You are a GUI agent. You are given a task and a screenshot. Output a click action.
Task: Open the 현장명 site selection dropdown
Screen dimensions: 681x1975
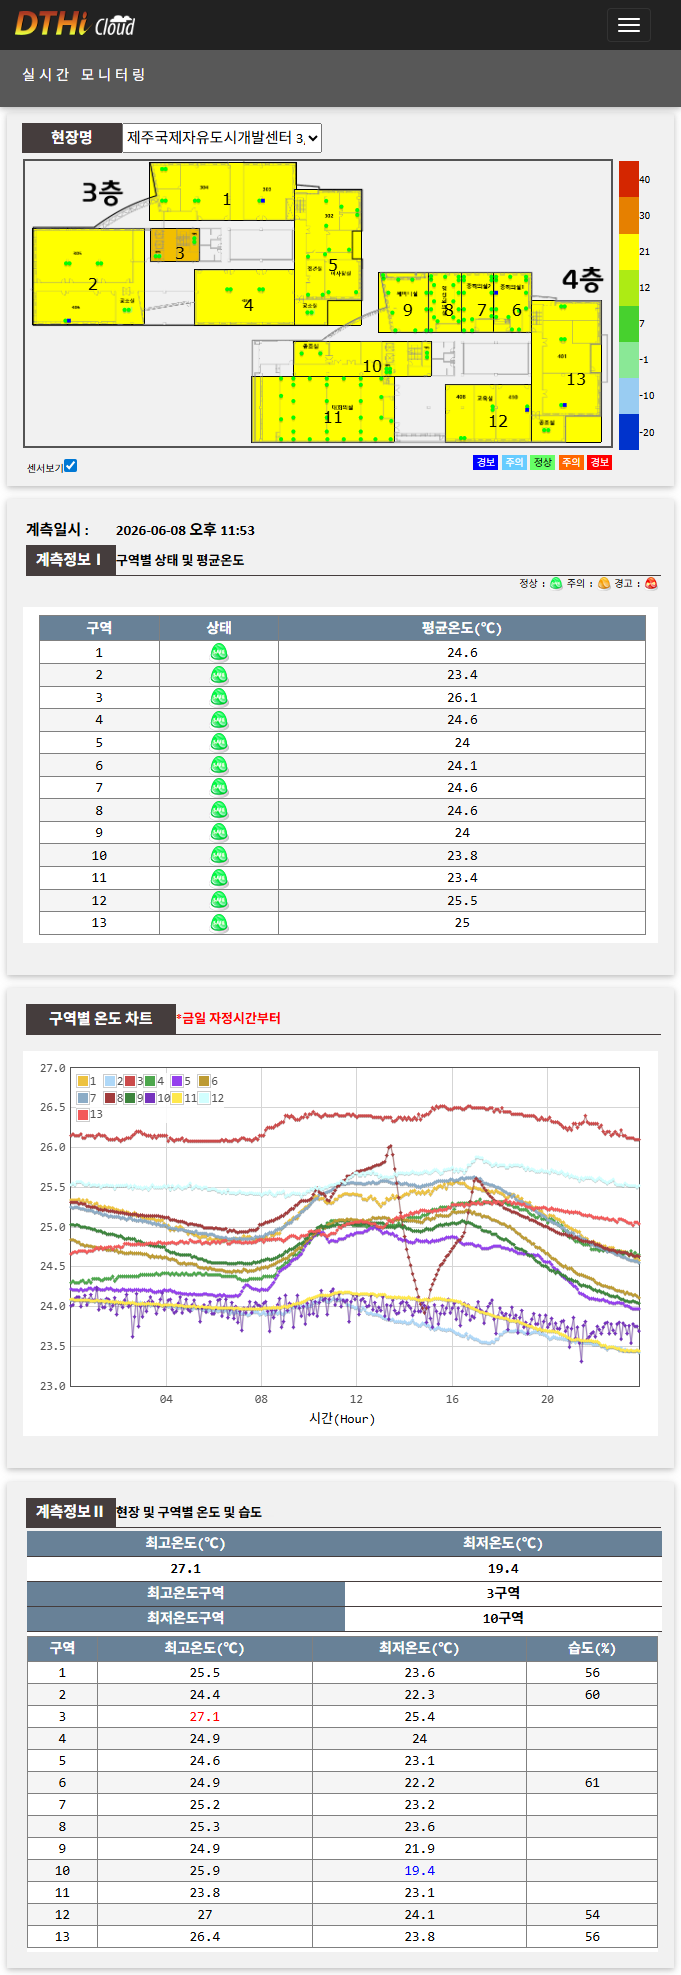click(222, 138)
